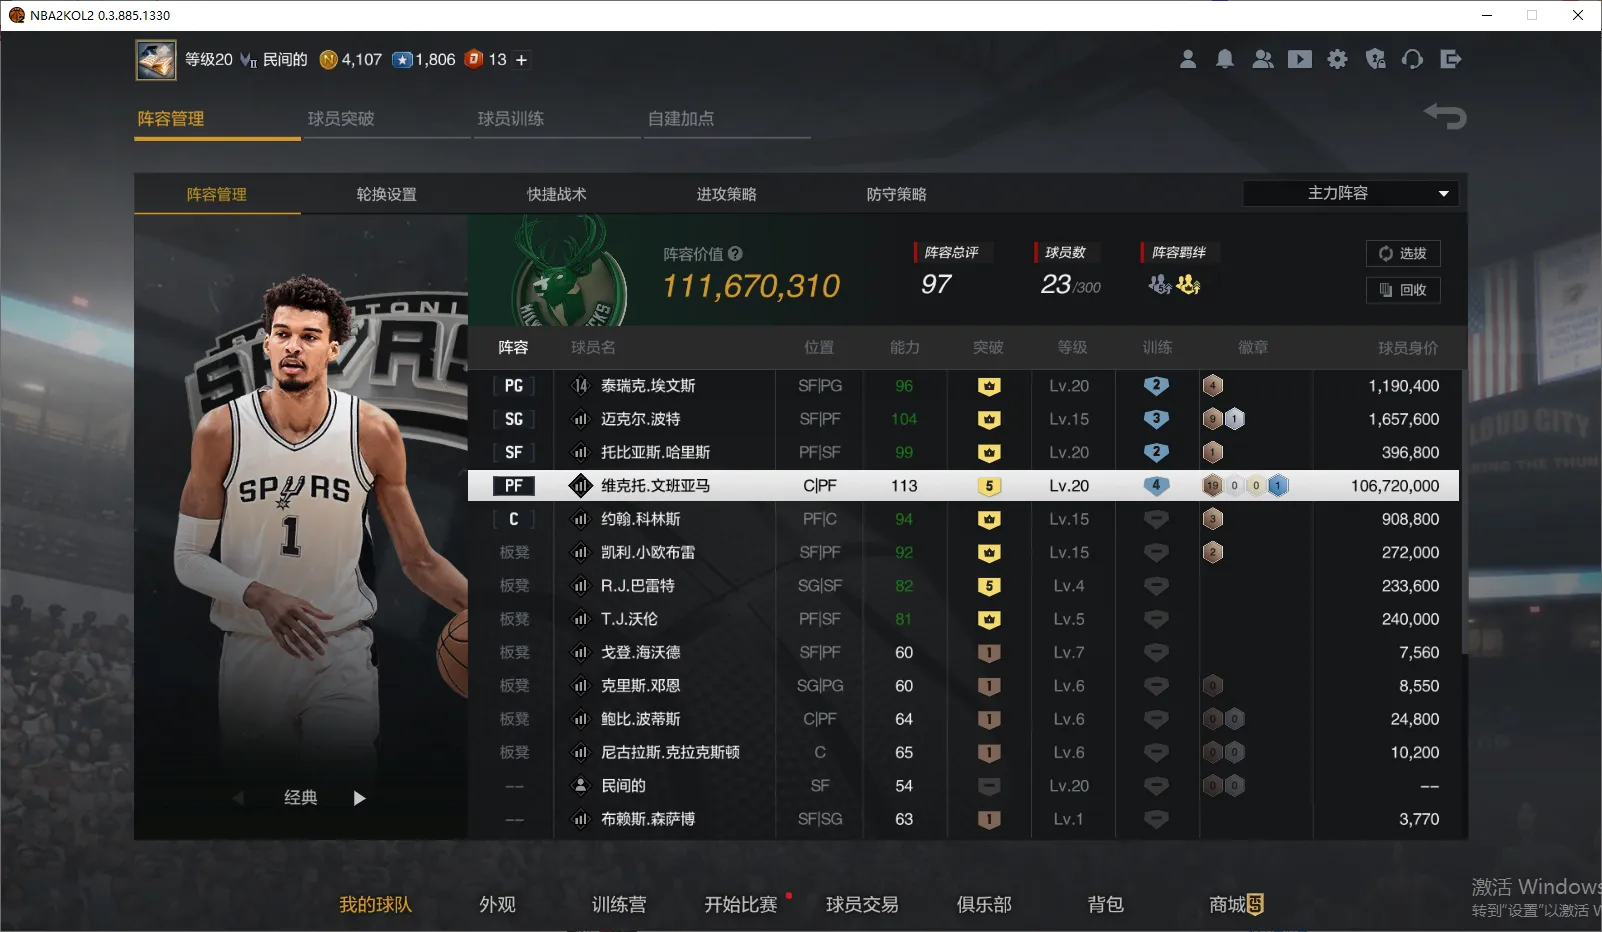Image resolution: width=1602 pixels, height=932 pixels.
Task: Open the 防守策略 sub-tab
Action: [897, 194]
